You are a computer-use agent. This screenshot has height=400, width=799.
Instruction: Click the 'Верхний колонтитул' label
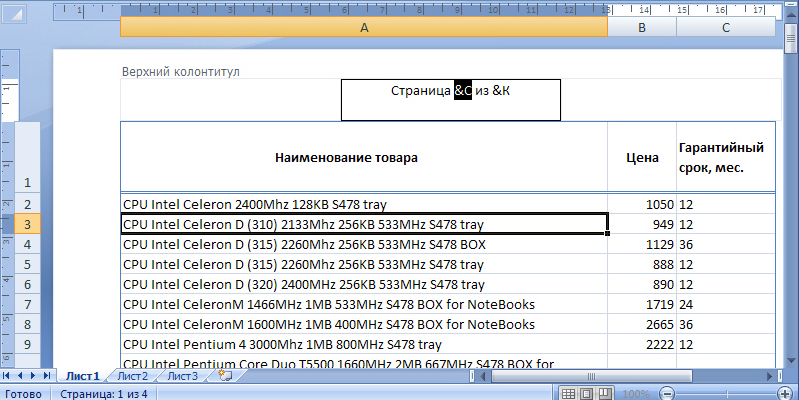click(x=180, y=72)
